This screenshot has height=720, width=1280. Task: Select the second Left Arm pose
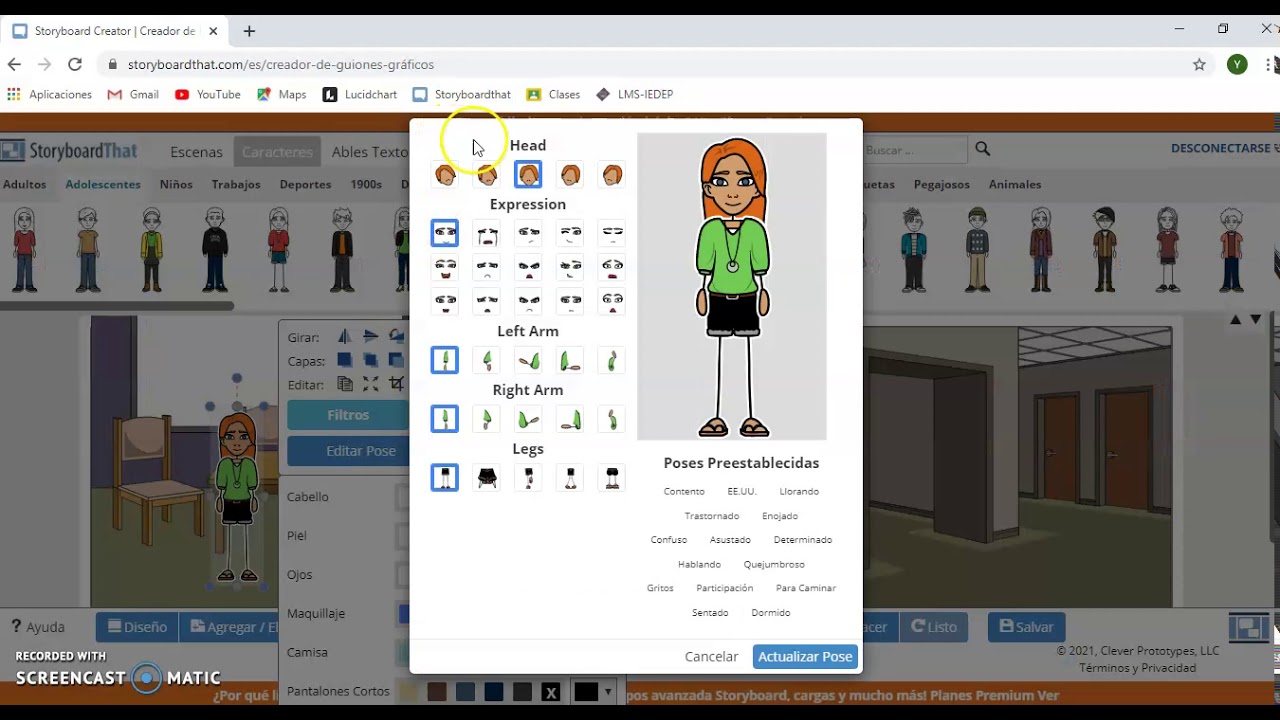pos(487,360)
